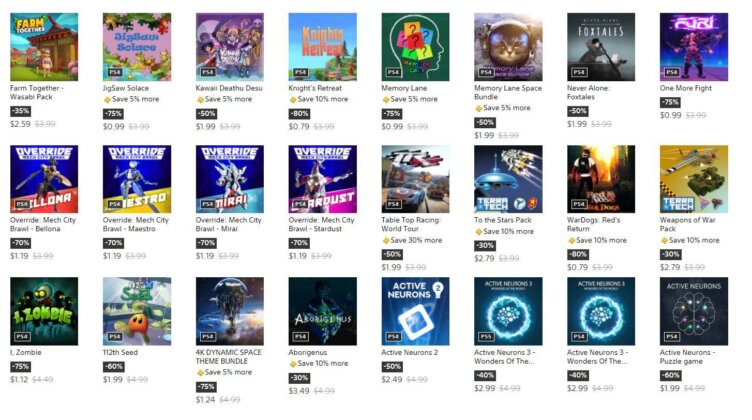
Task: Select the JigSaw Solace game cover
Action: tap(137, 47)
